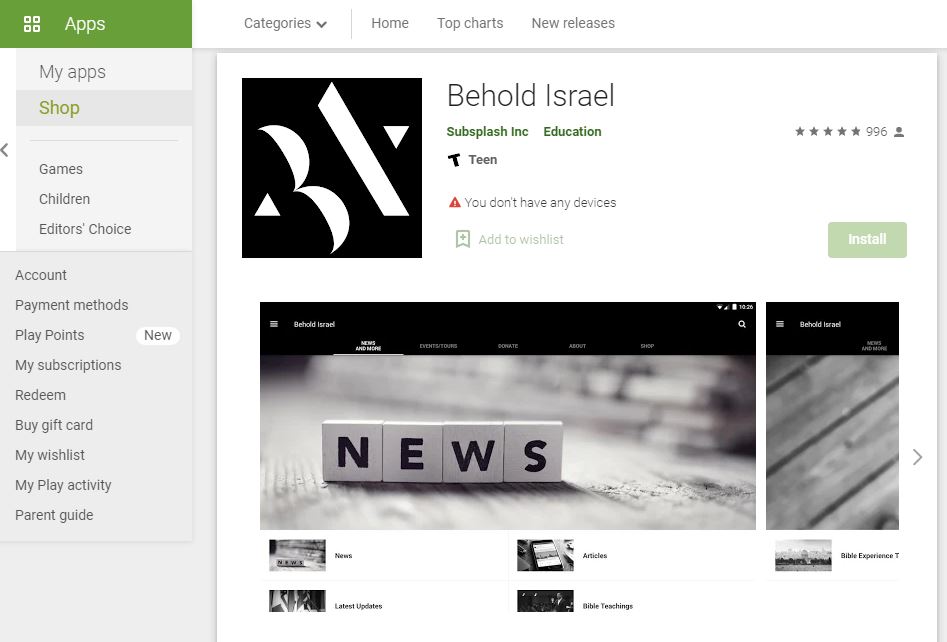Open Top charts
Screen dimensions: 947x642
pyautogui.click(x=470, y=24)
